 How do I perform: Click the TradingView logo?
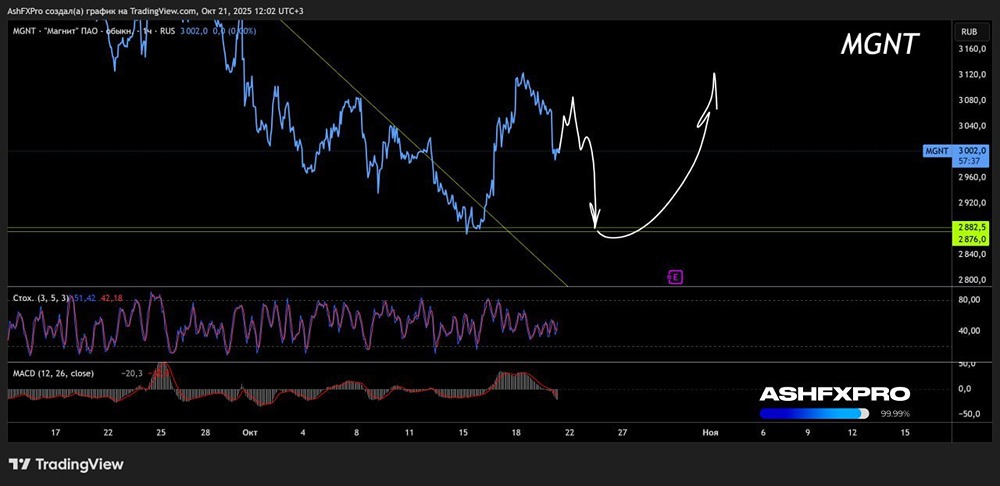click(66, 464)
